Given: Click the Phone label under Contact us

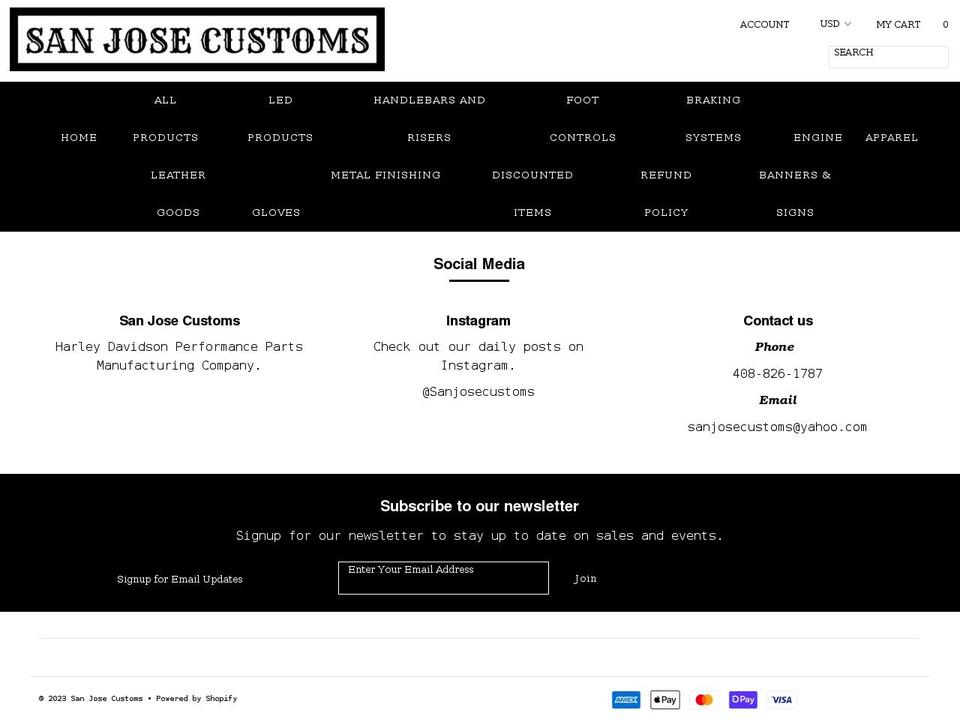Looking at the screenshot, I should point(774,347).
